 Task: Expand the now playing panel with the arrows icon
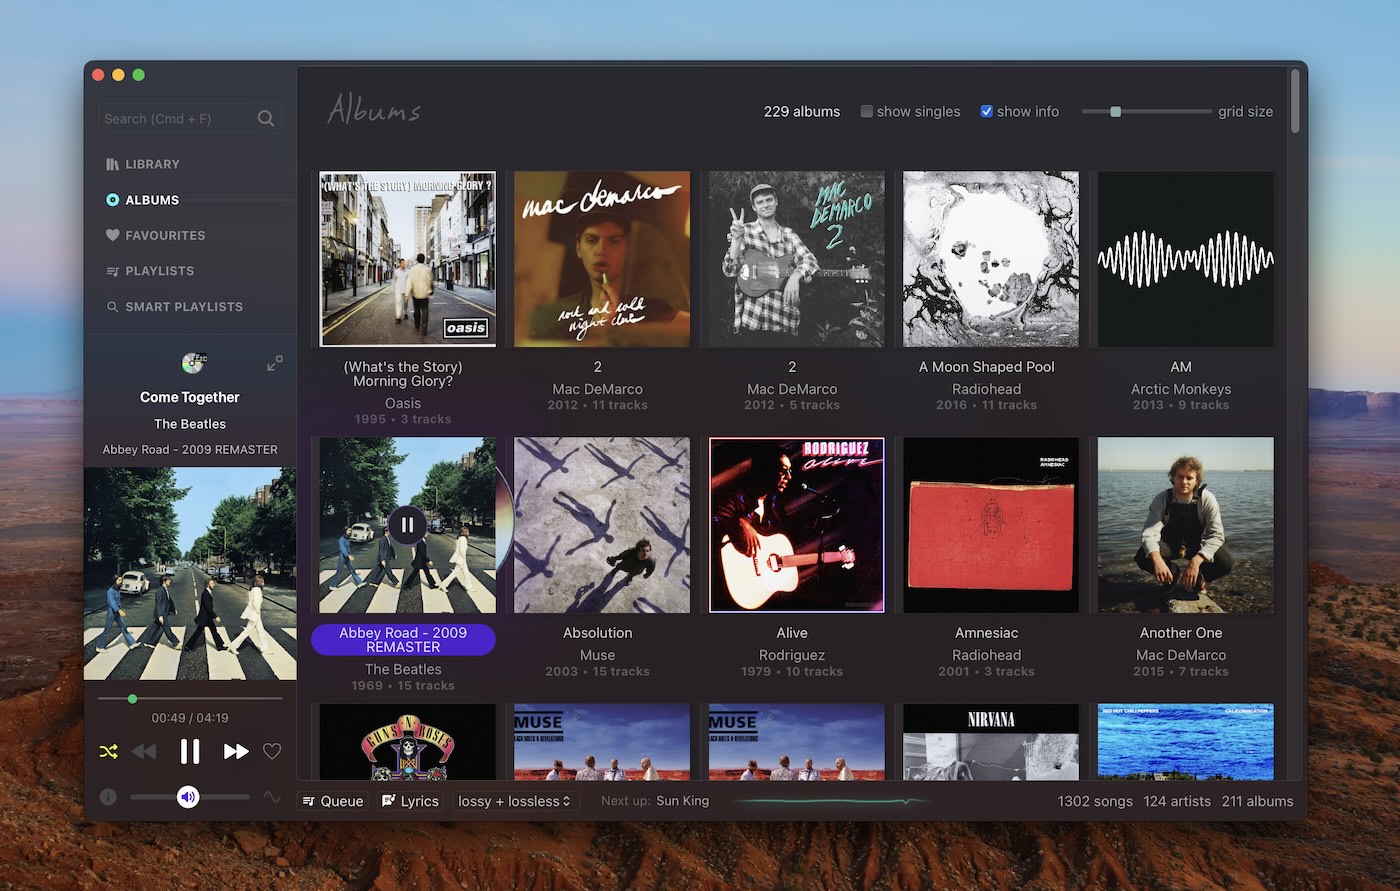tap(275, 363)
